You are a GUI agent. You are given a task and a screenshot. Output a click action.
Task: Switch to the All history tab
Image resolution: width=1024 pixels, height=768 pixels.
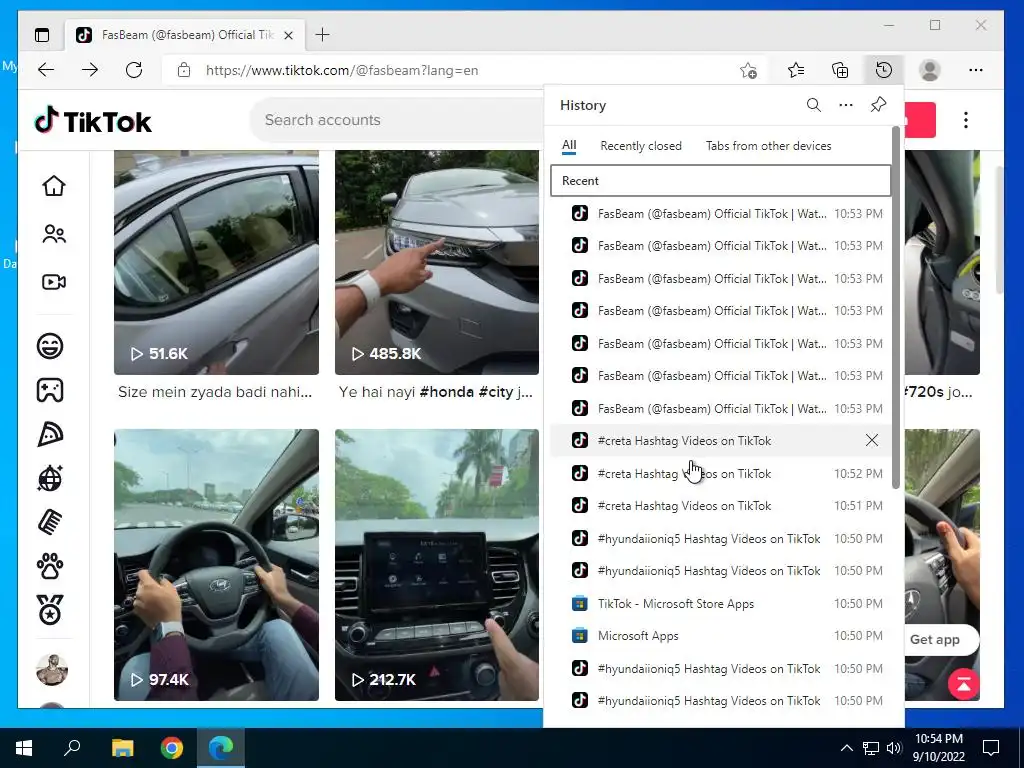569,146
